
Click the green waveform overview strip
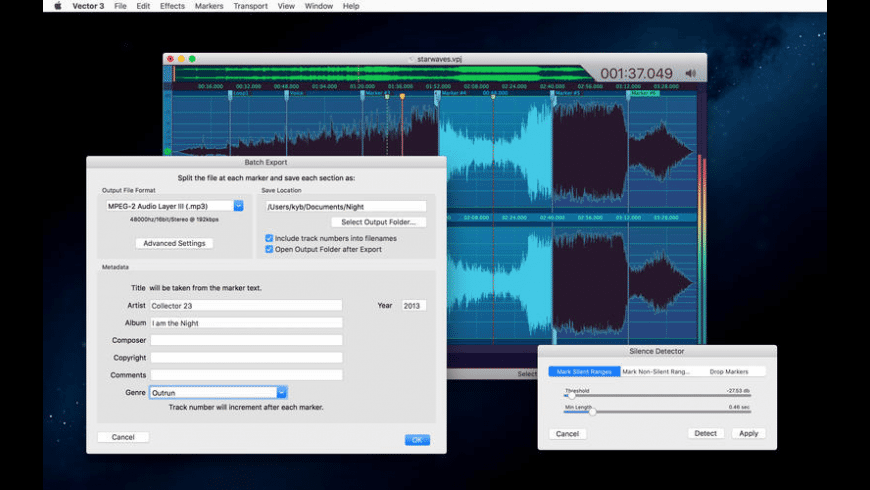click(380, 72)
